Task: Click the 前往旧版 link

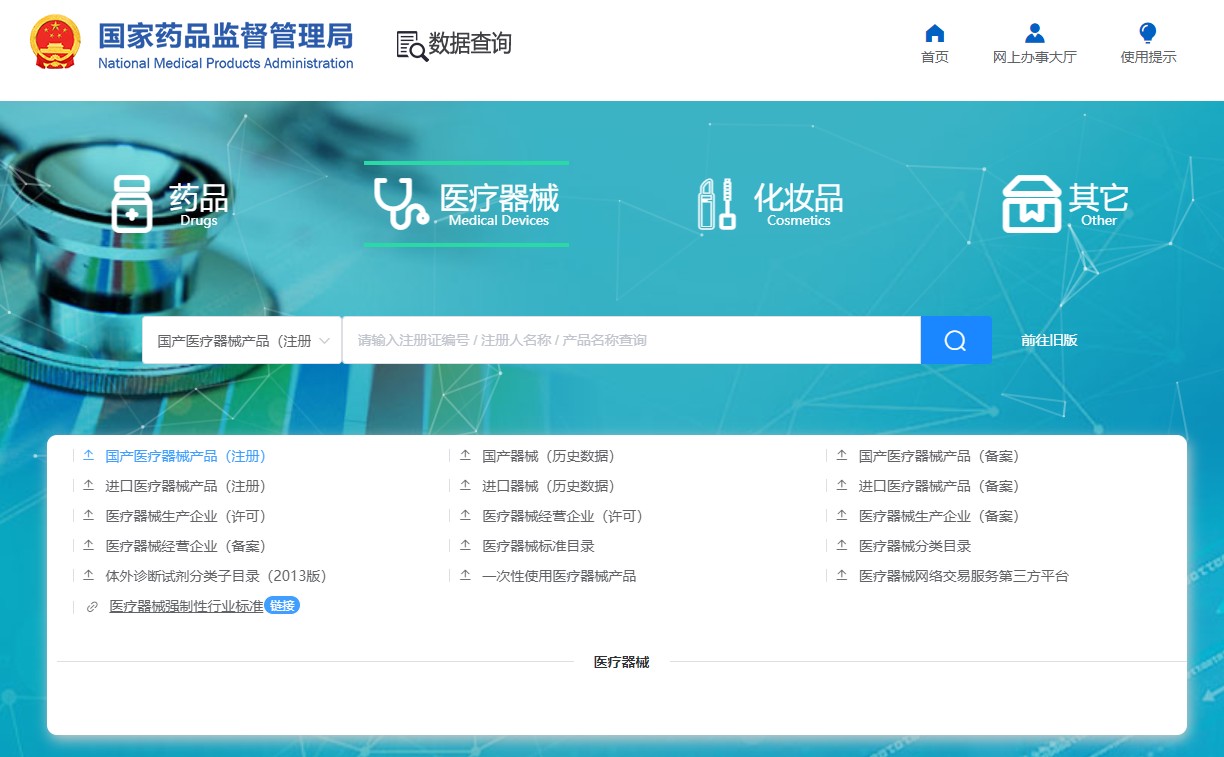Action: pos(1049,340)
